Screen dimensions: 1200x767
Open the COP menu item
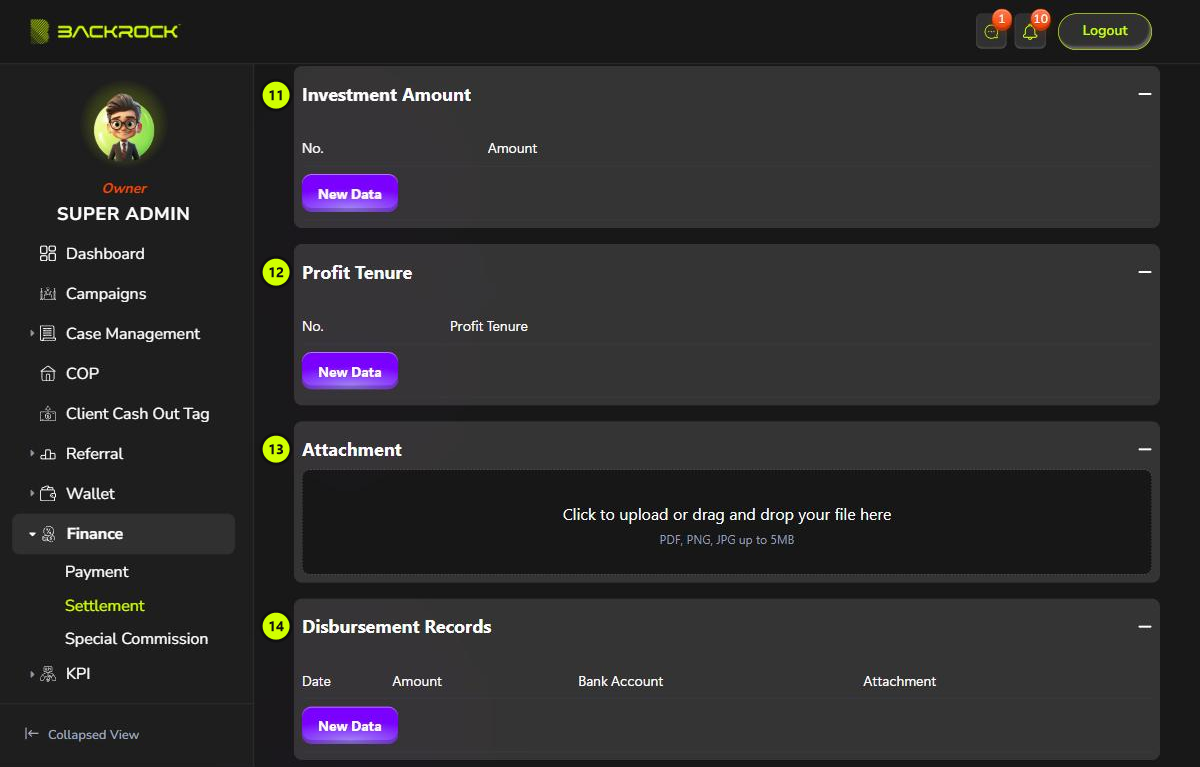click(x=82, y=374)
